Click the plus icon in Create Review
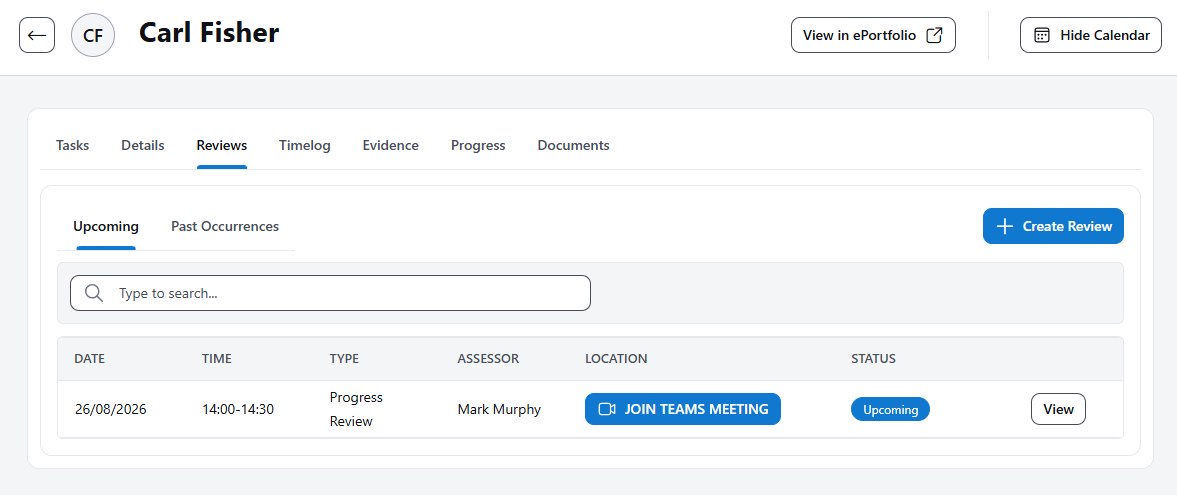Image resolution: width=1177 pixels, height=495 pixels. click(x=1004, y=226)
